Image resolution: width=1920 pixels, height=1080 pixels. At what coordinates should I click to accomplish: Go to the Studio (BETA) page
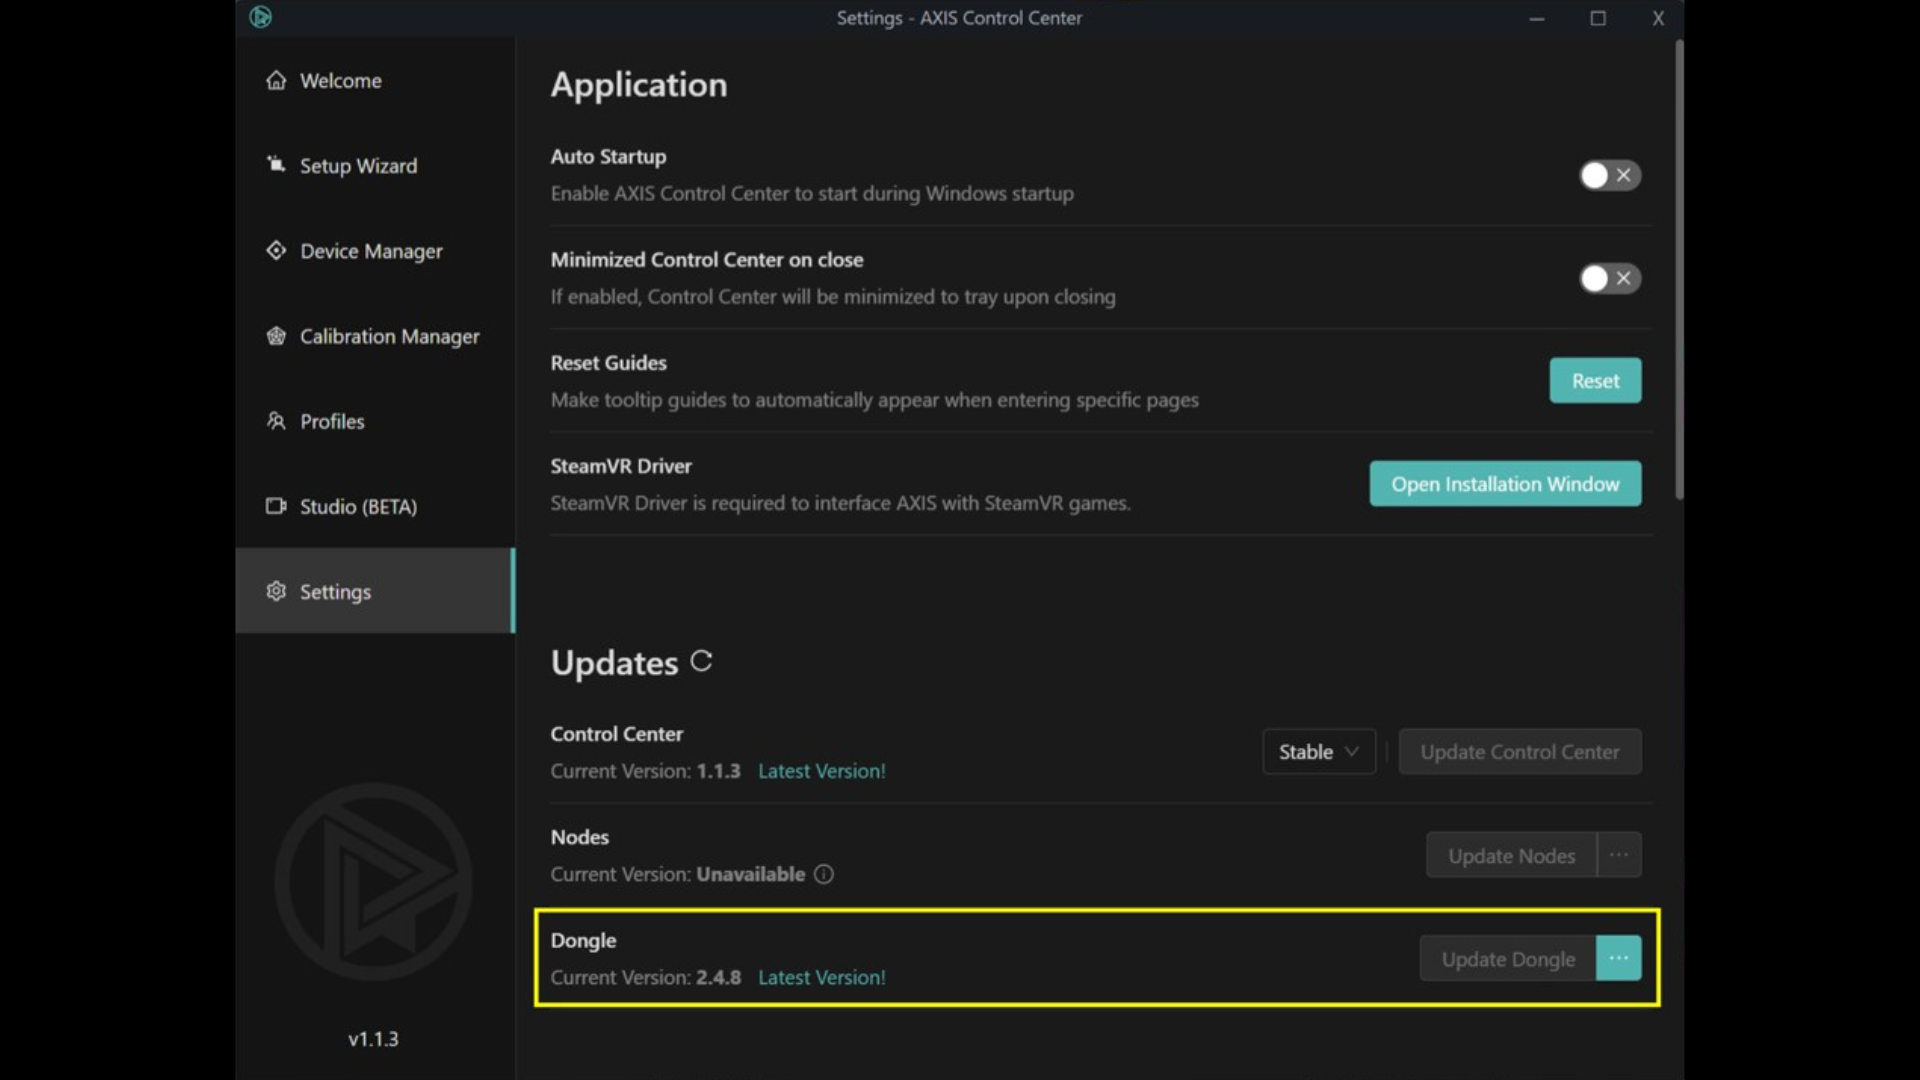(358, 506)
